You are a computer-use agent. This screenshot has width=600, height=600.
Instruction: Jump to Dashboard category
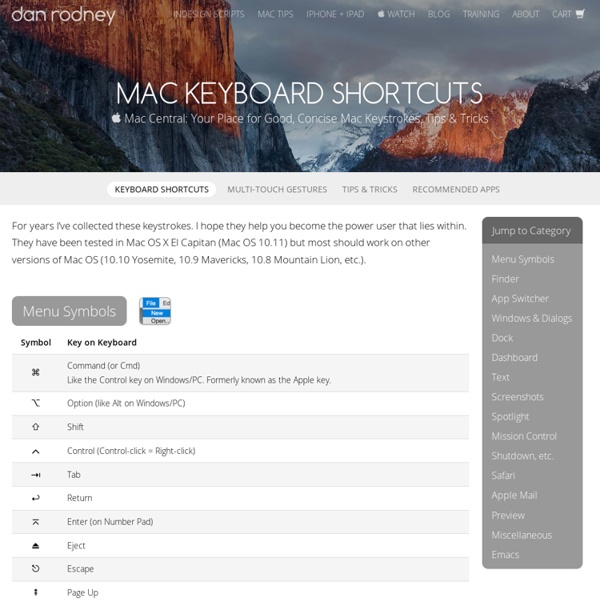click(x=514, y=357)
